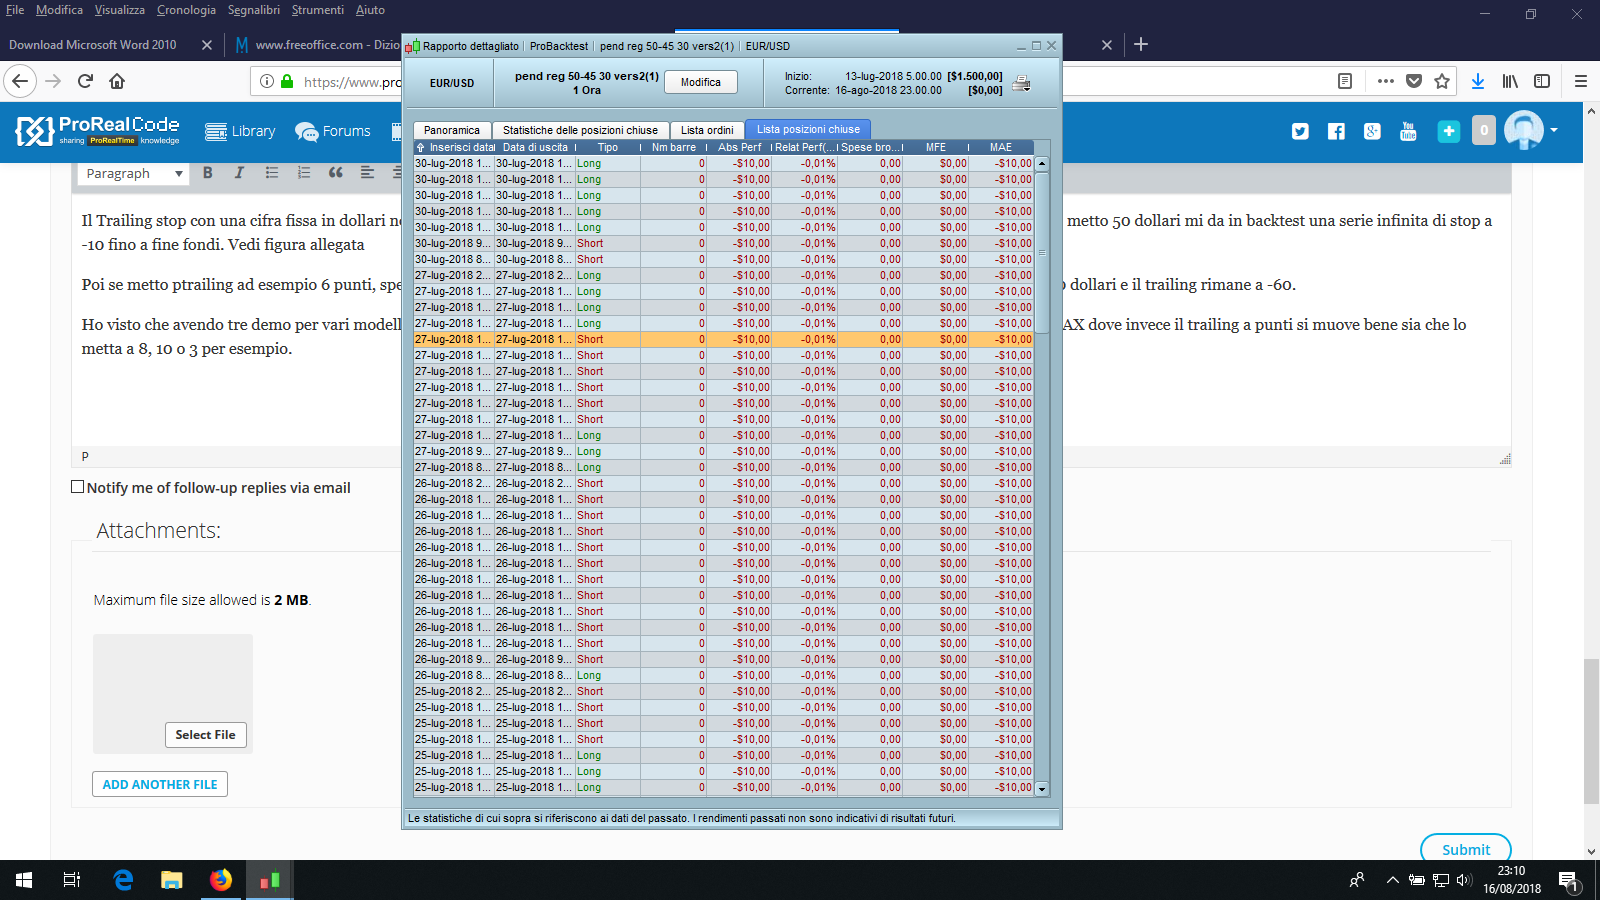Viewport: 1600px width, 900px height.
Task: Bookmark this page with the star icon
Action: [1442, 81]
